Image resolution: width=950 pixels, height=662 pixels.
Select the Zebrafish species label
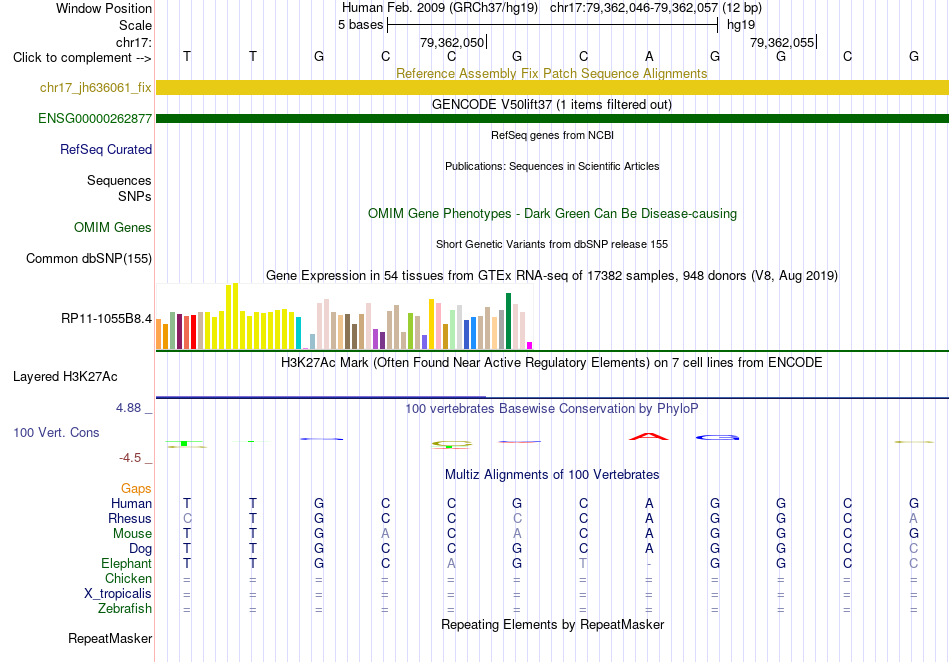[125, 608]
